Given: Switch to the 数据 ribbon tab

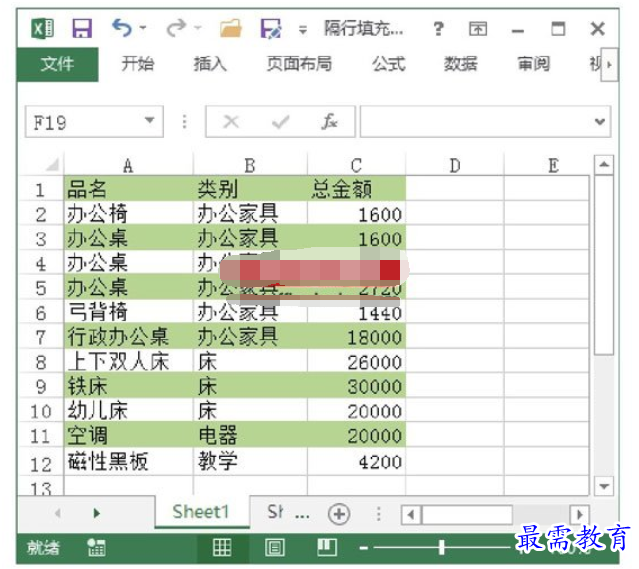Looking at the screenshot, I should 461,64.
